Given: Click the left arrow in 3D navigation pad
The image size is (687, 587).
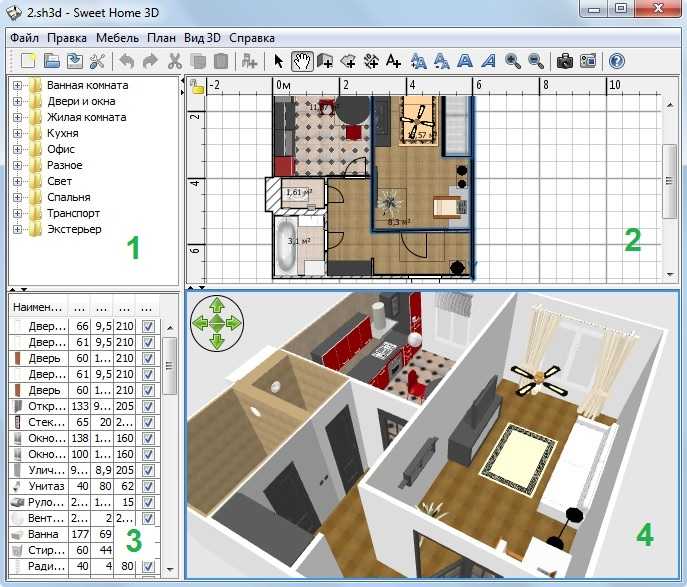Looking at the screenshot, I should 199,323.
